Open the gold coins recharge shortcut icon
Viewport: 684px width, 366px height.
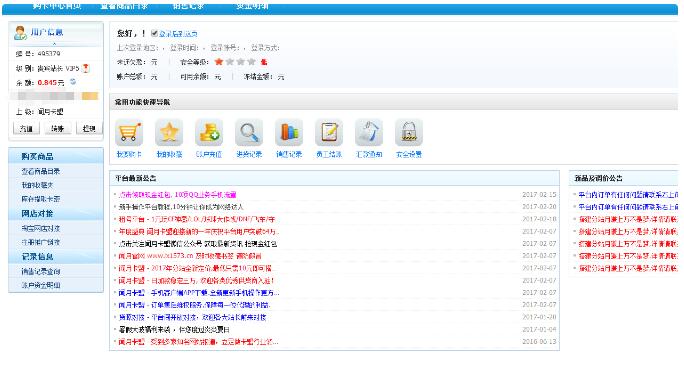[209, 133]
